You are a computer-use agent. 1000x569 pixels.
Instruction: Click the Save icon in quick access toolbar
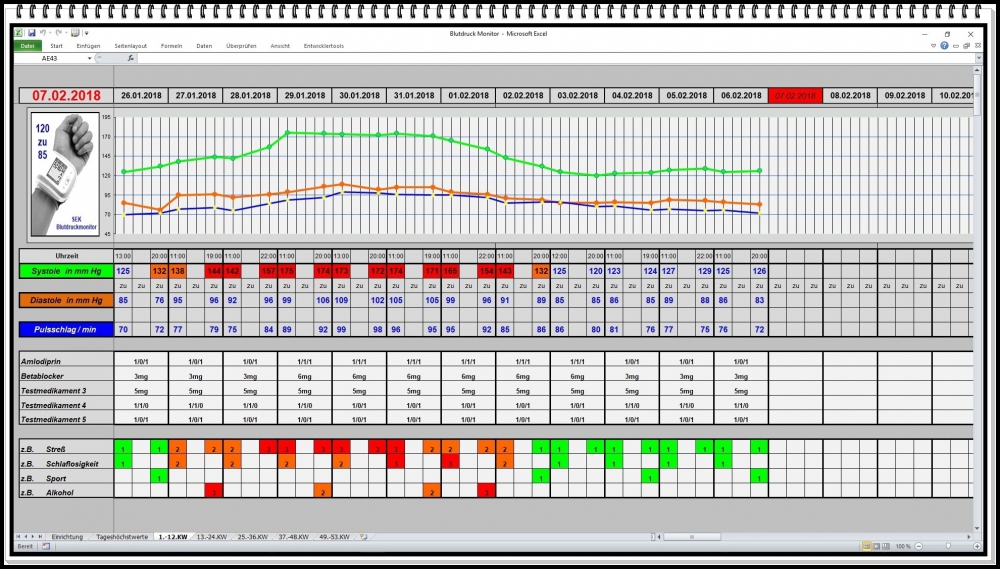point(32,33)
